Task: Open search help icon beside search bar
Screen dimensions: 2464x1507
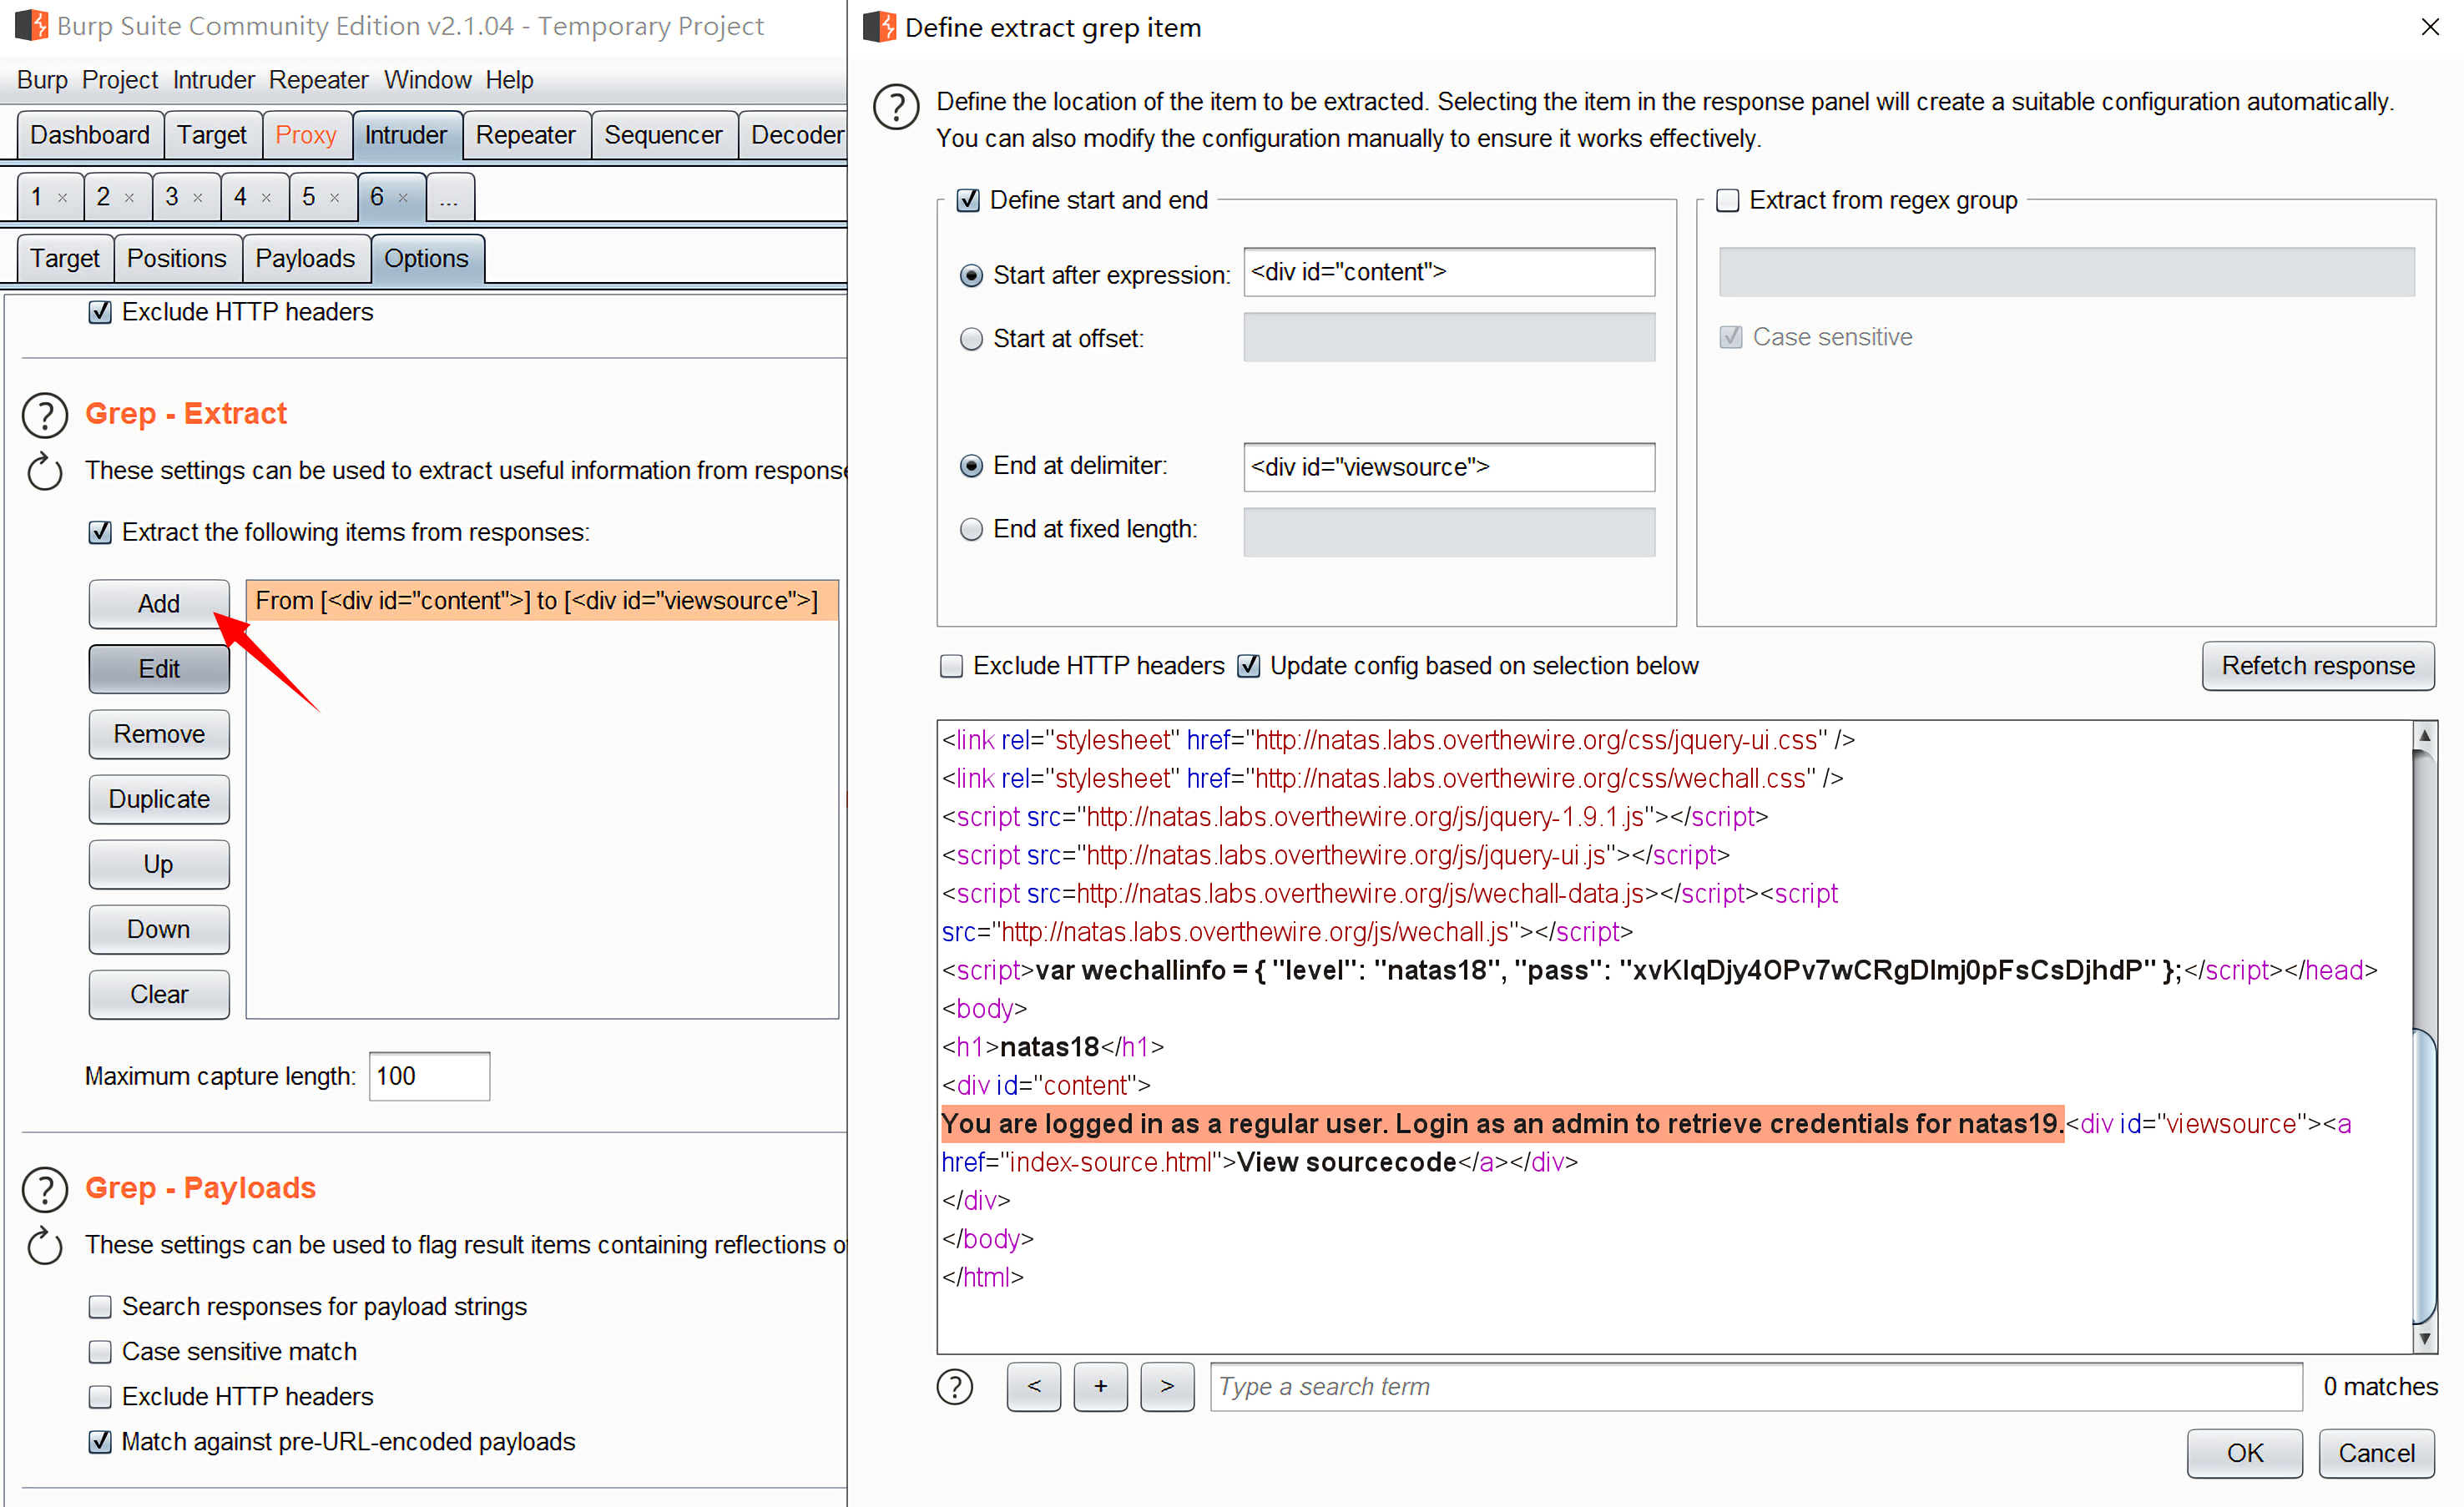Action: click(955, 1386)
